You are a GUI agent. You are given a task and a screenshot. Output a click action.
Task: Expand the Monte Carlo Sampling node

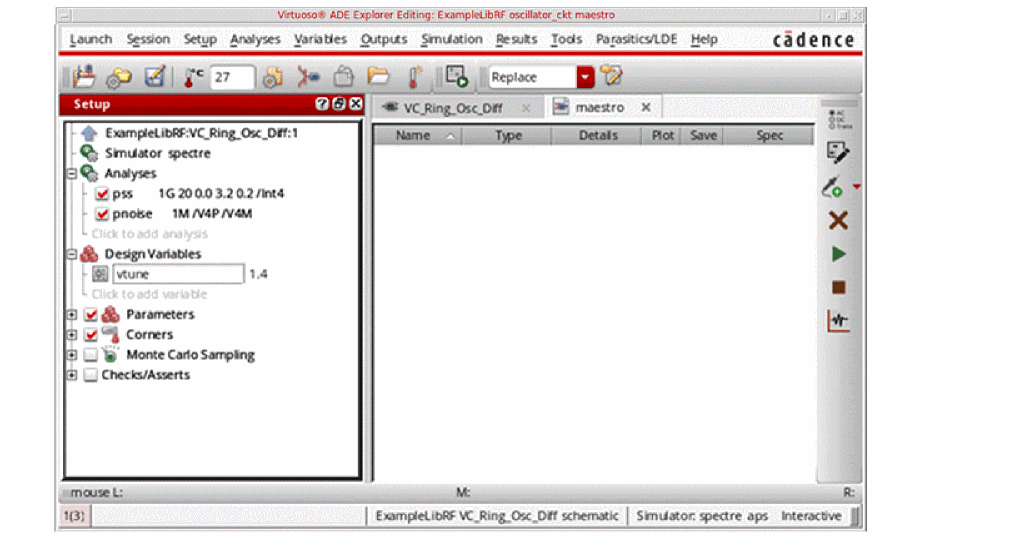click(x=72, y=355)
